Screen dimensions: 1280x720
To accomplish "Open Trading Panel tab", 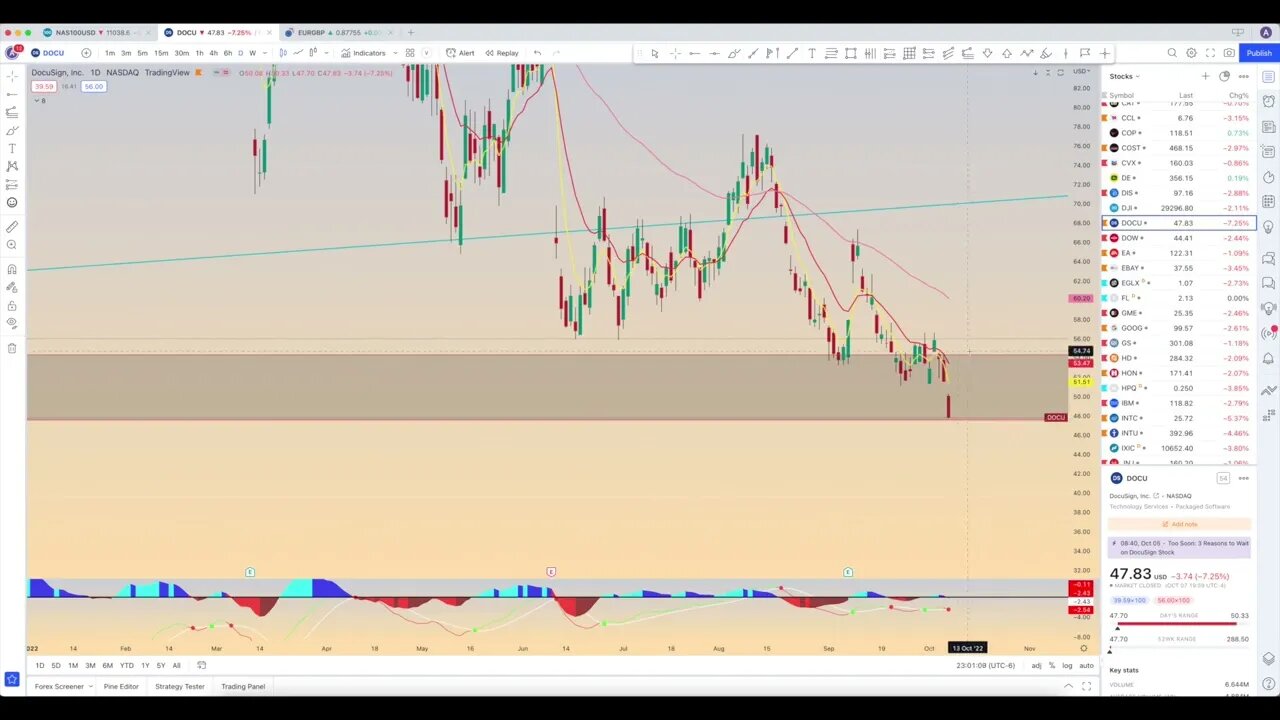I will [243, 686].
